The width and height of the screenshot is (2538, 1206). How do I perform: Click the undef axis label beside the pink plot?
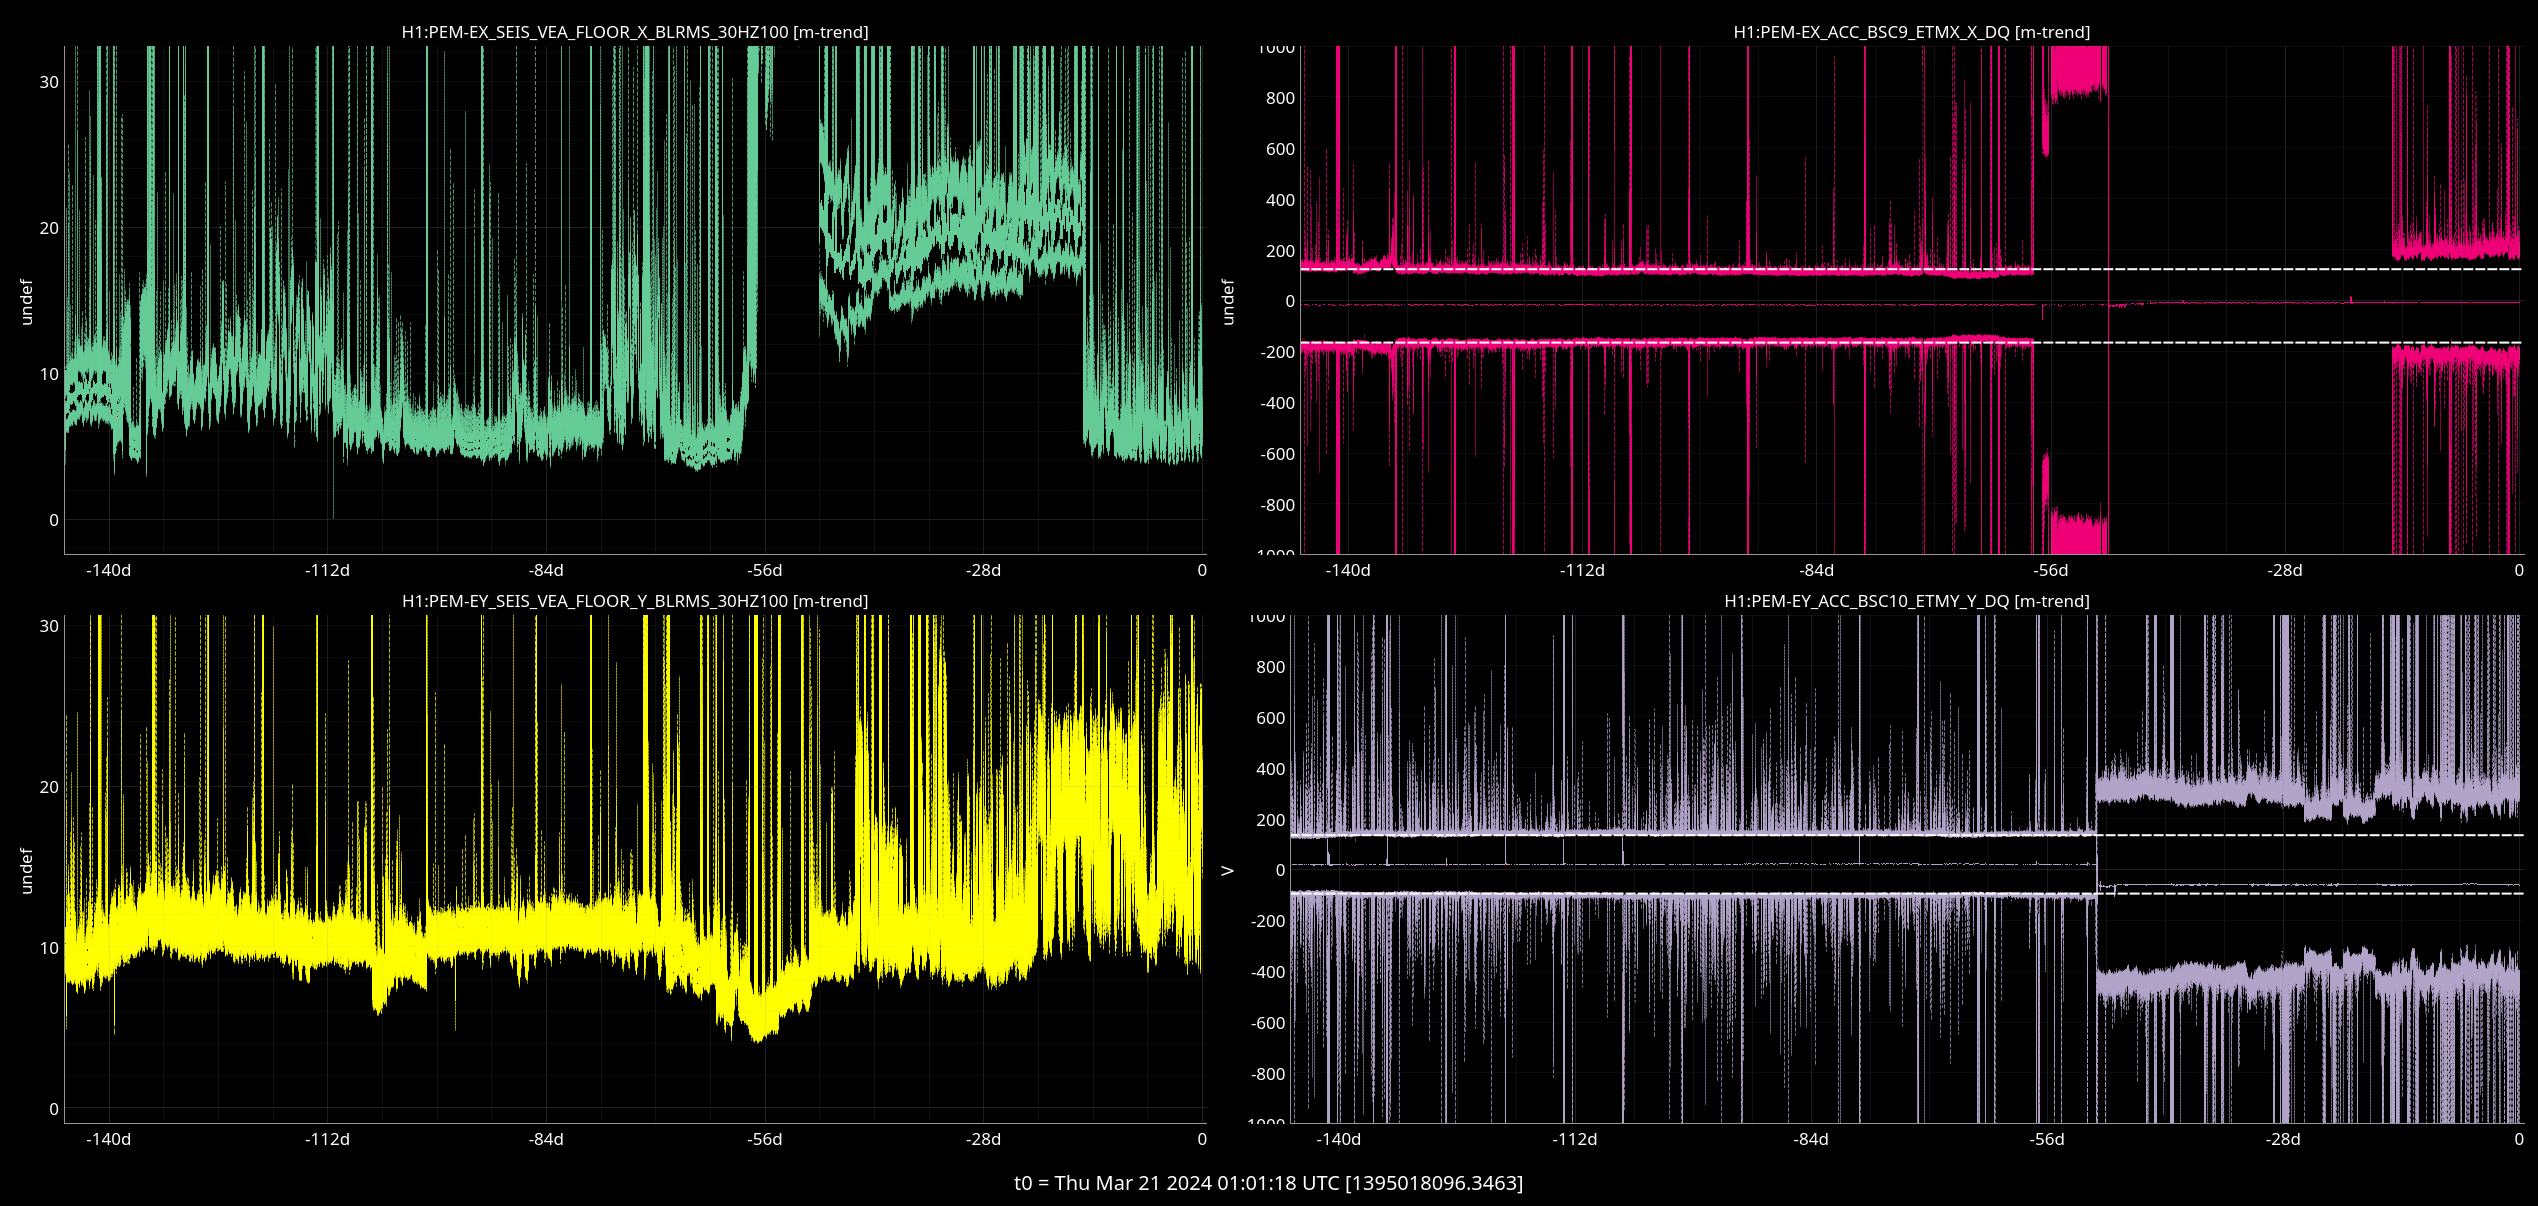click(1228, 301)
